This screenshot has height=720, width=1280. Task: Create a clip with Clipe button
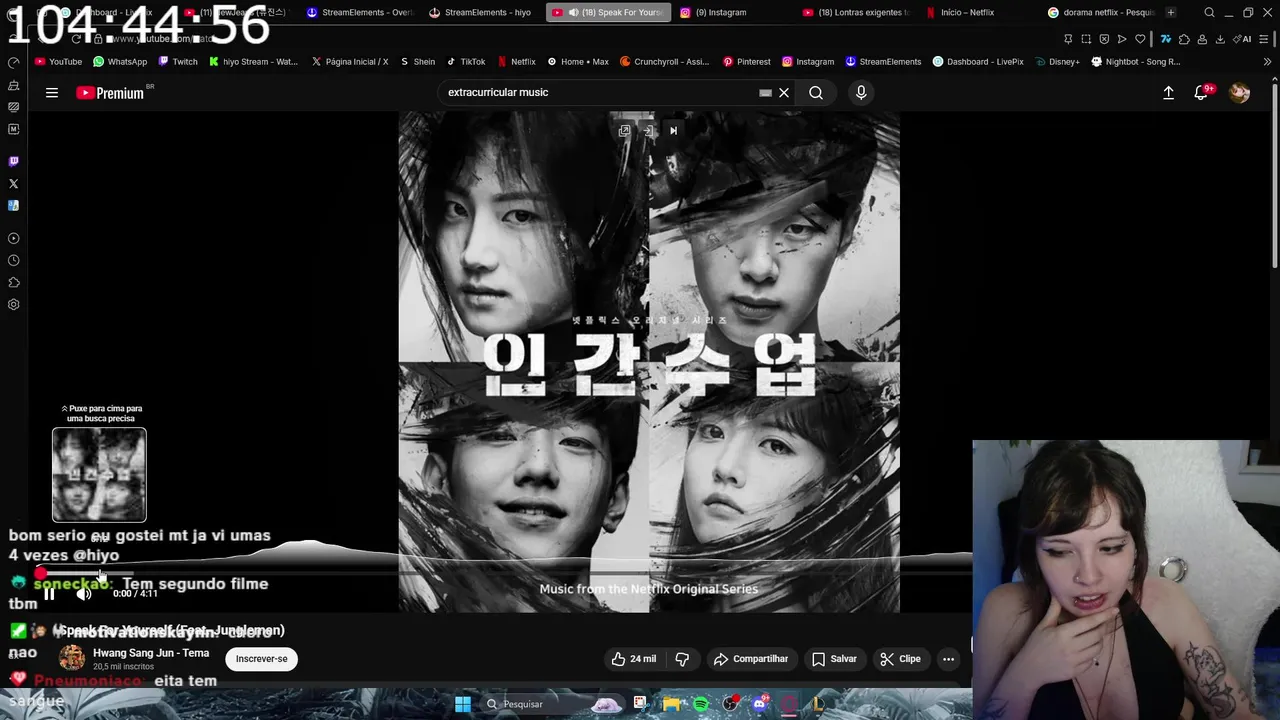900,659
